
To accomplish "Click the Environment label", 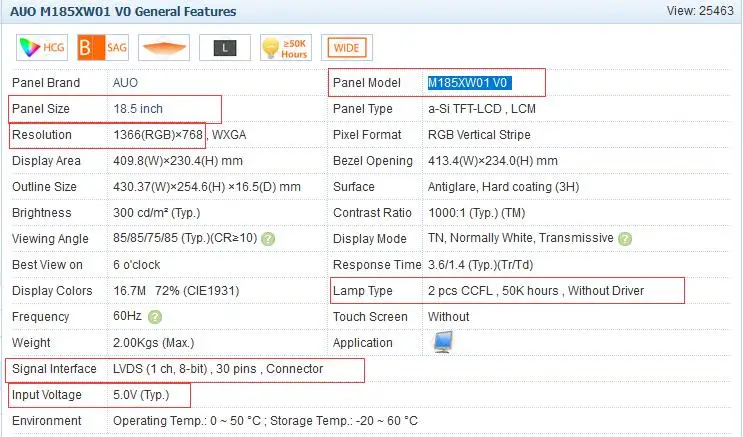I will tap(46, 421).
